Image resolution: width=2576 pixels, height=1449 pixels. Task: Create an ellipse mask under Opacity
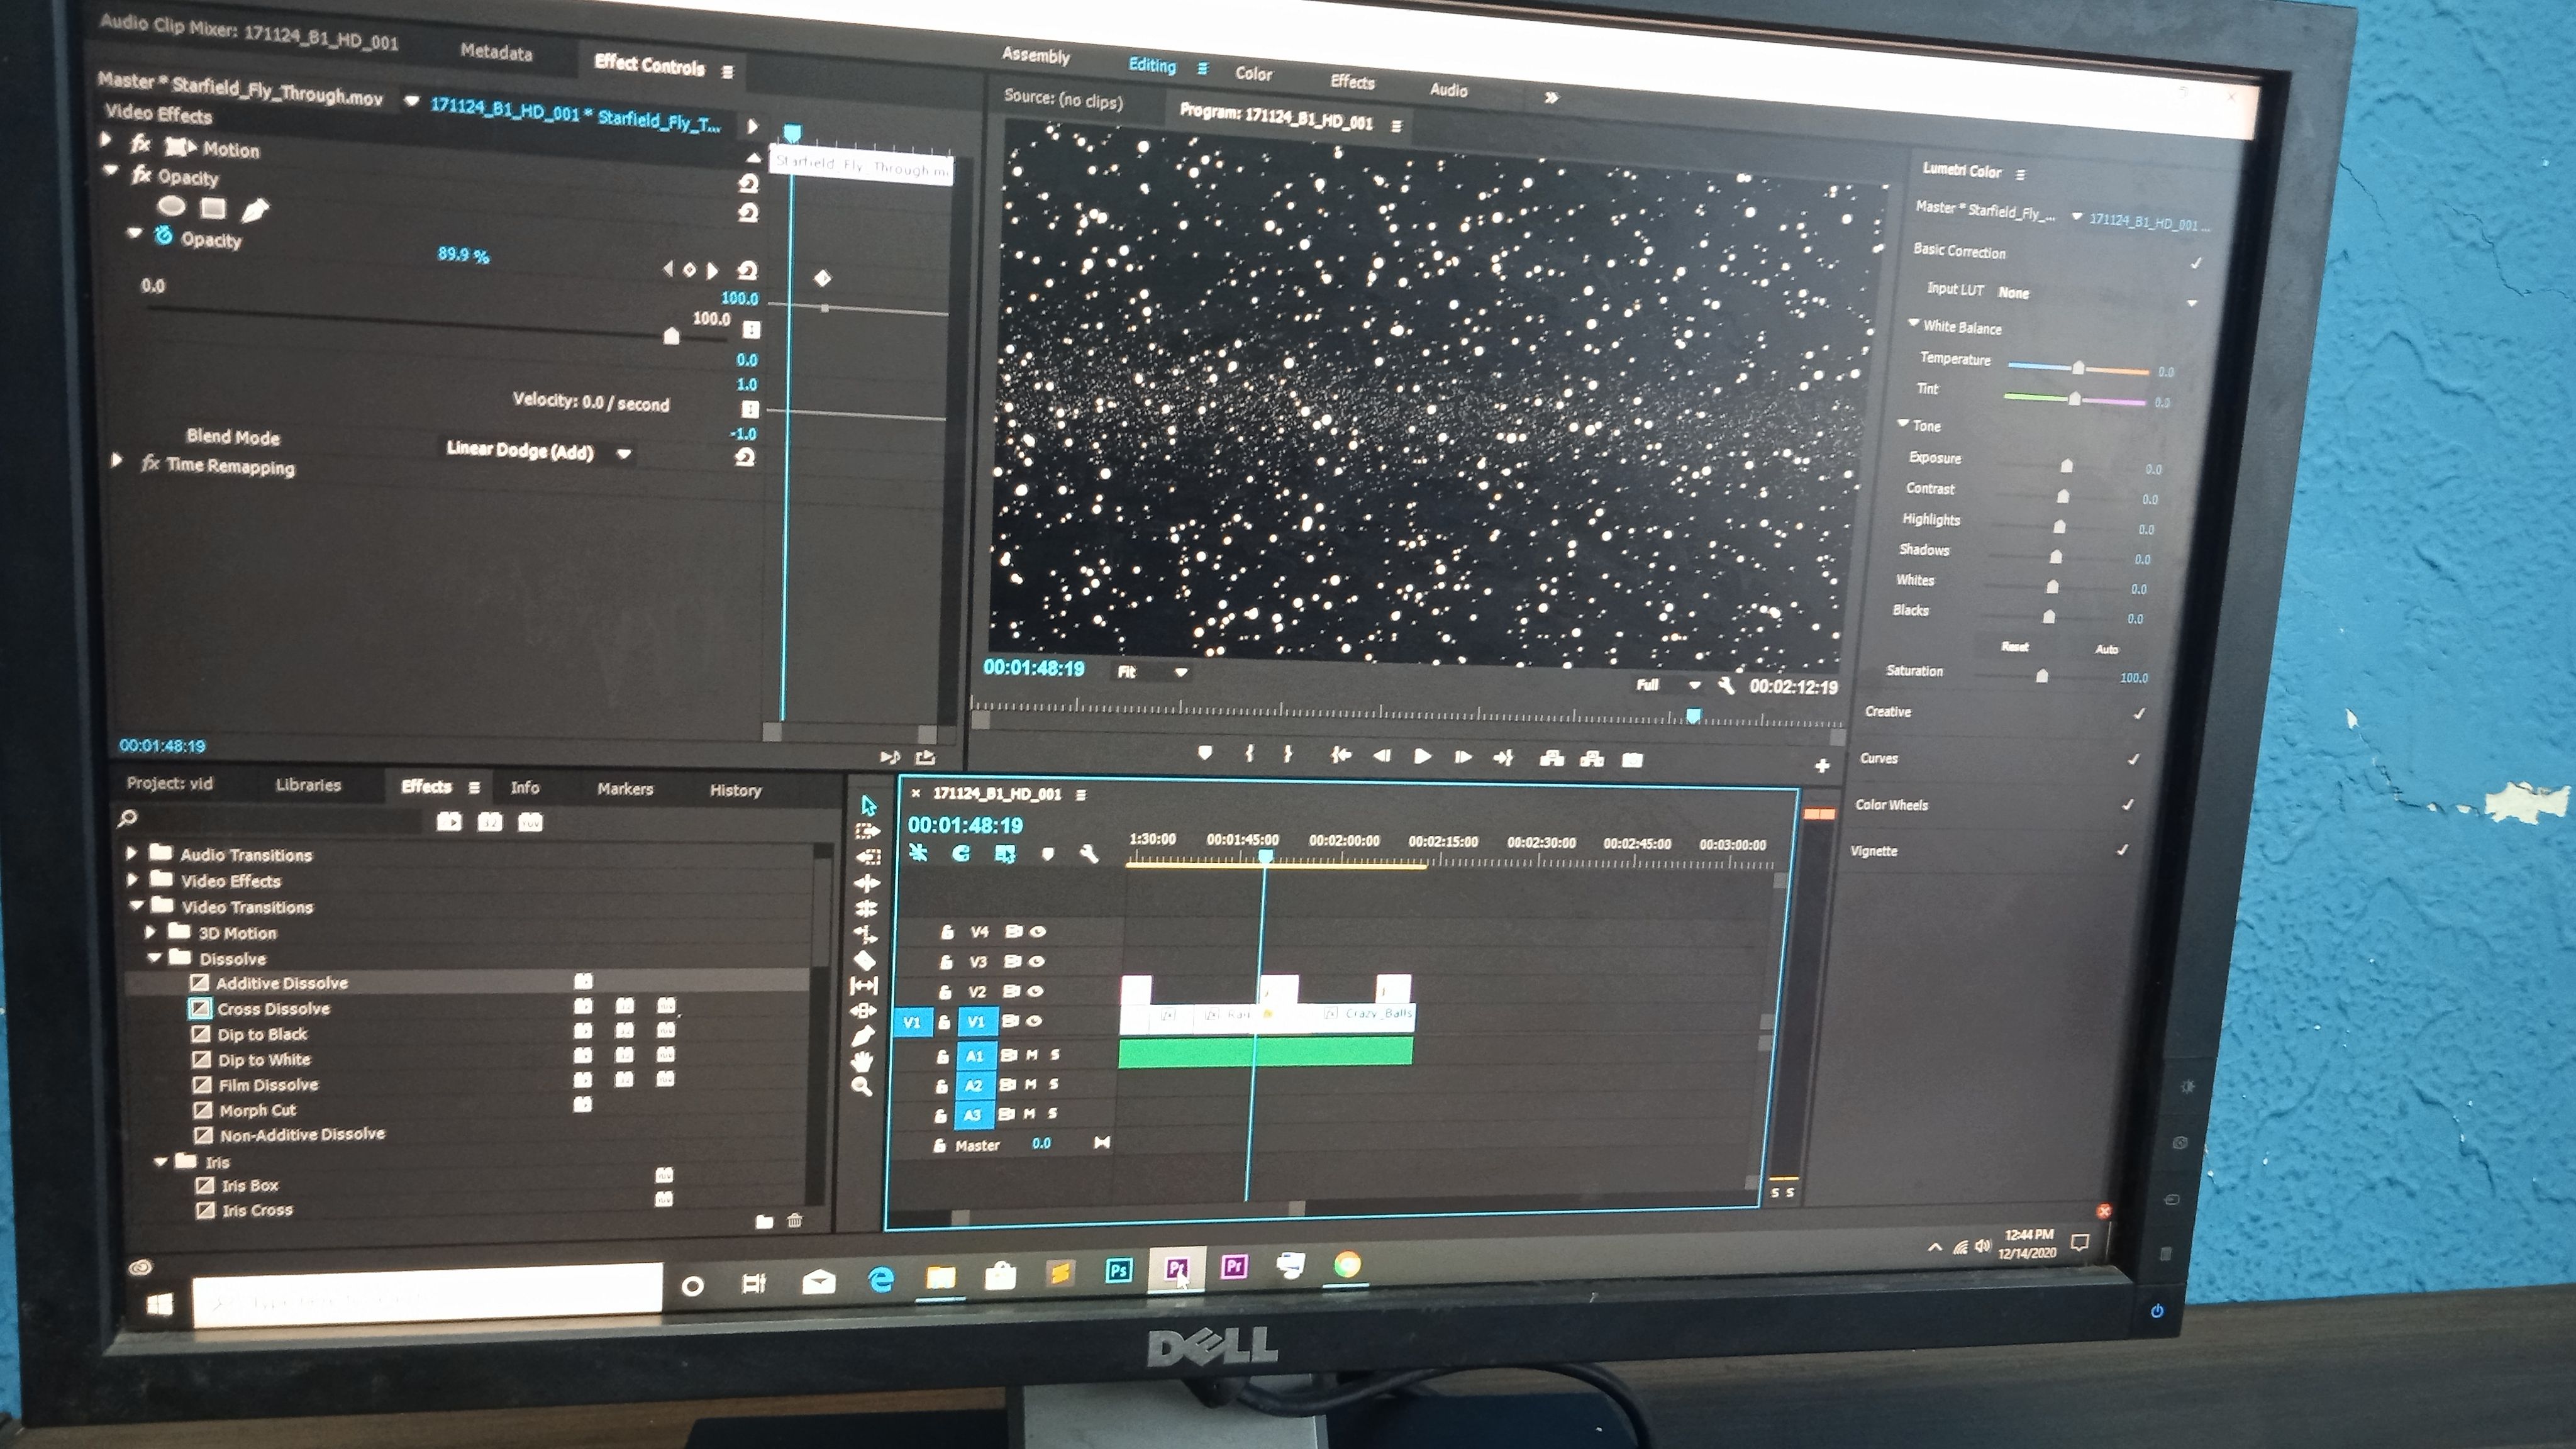coord(172,206)
